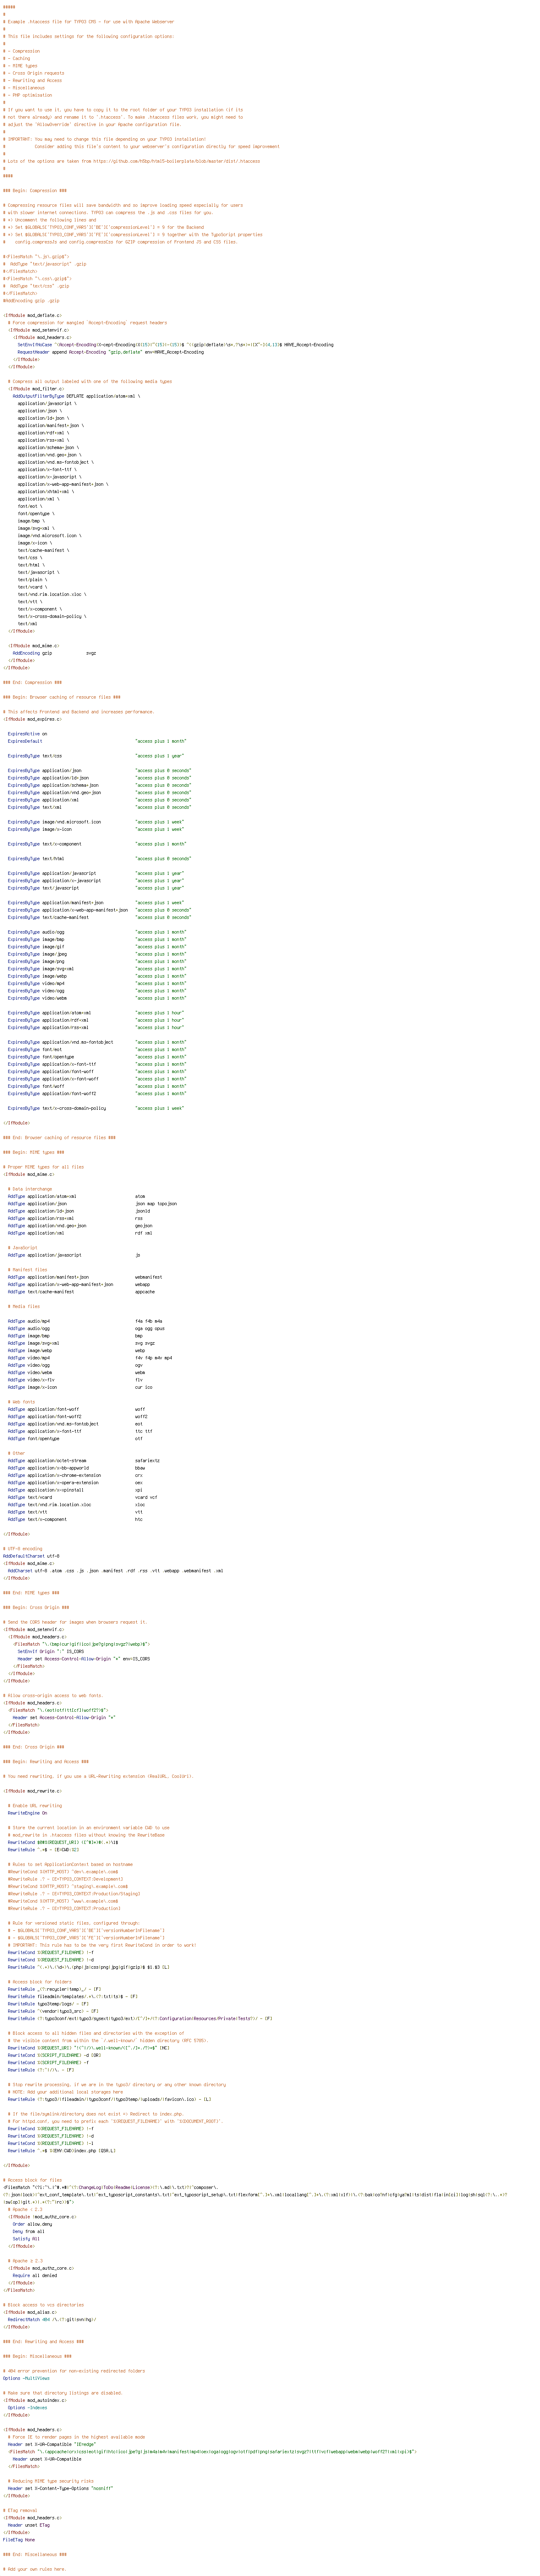Click the github.com h5bp html5-boilerplate URL
Viewport: 540px width, 2576px height.
coord(177,161)
